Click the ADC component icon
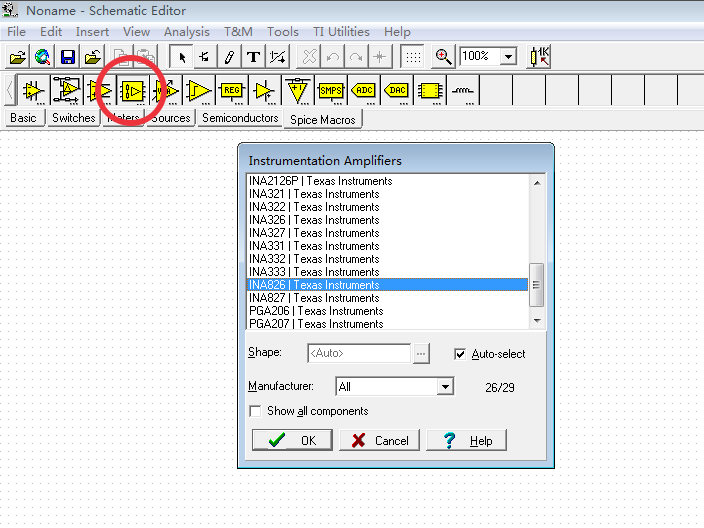 click(x=364, y=91)
